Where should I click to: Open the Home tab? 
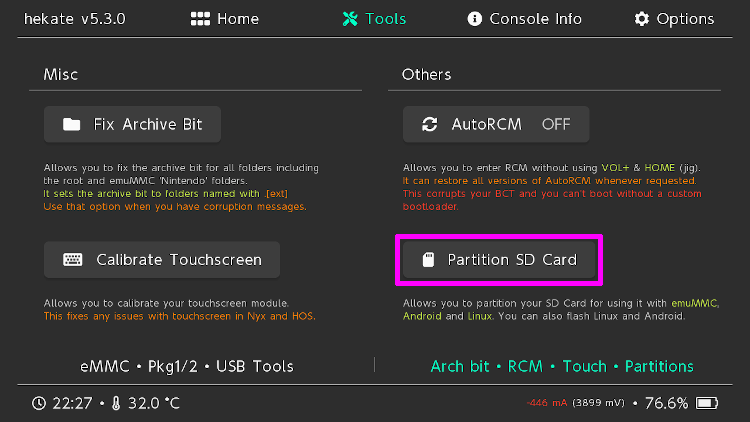237,19
